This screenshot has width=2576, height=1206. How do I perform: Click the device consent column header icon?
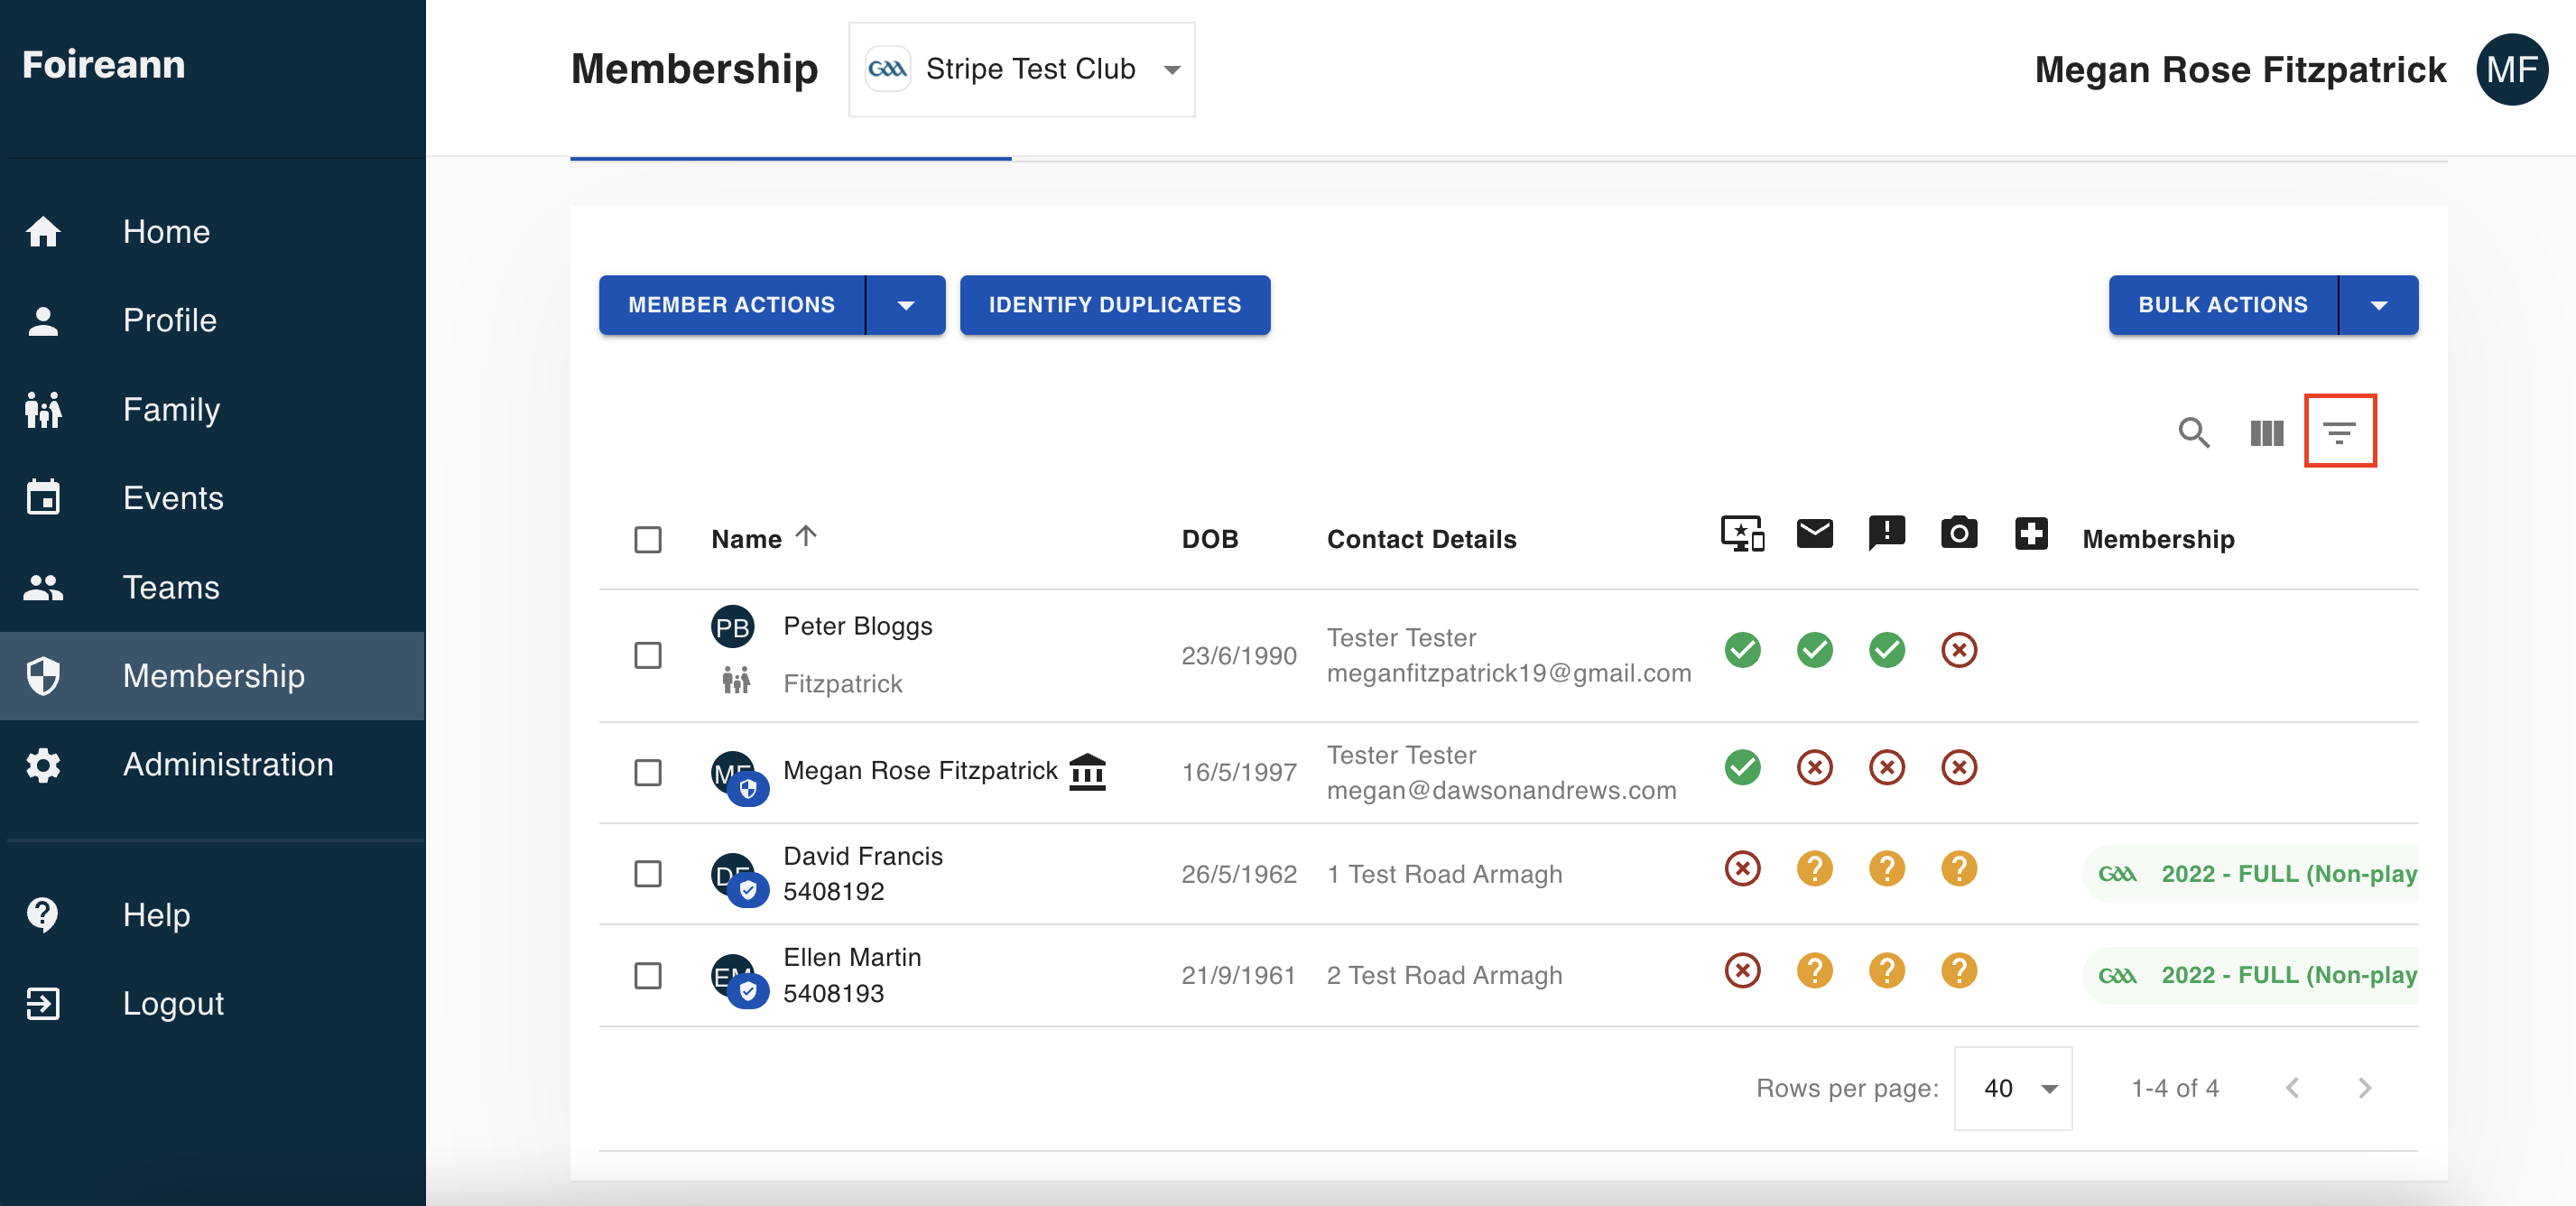1742,534
